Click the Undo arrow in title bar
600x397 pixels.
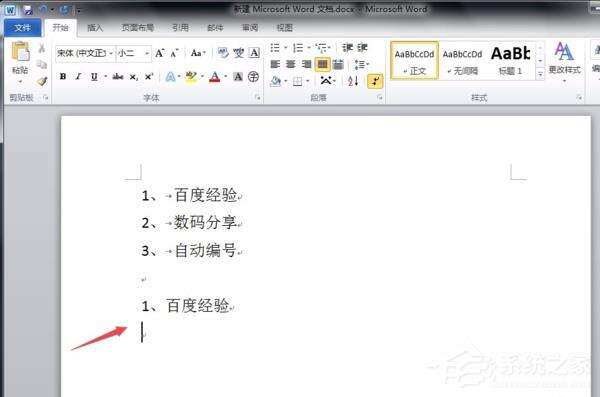43,10
